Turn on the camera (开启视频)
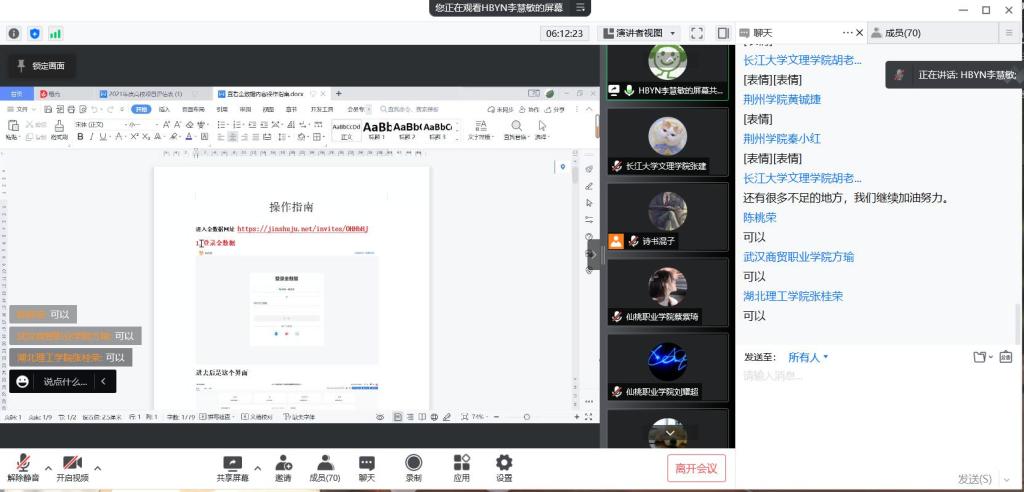This screenshot has height=492, width=1024. (72, 466)
